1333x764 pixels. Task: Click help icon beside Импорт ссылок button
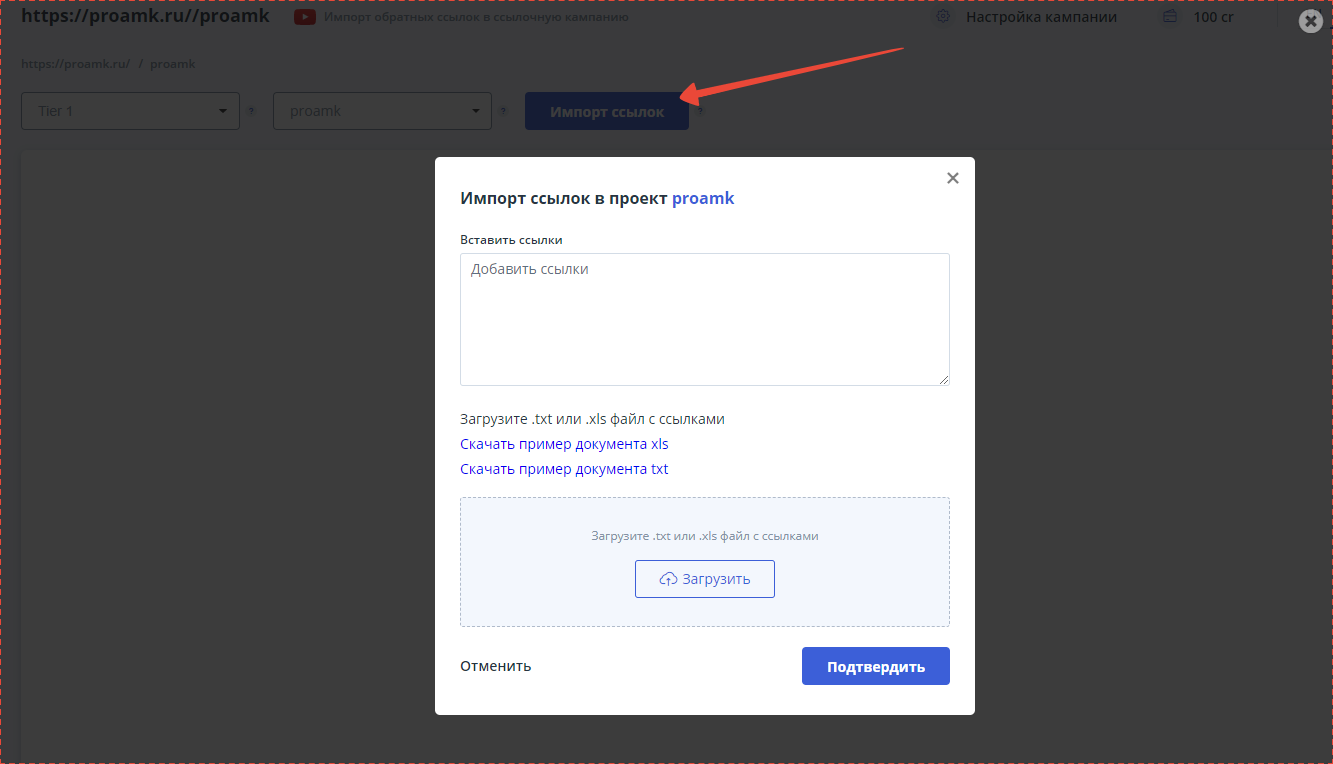pyautogui.click(x=701, y=111)
